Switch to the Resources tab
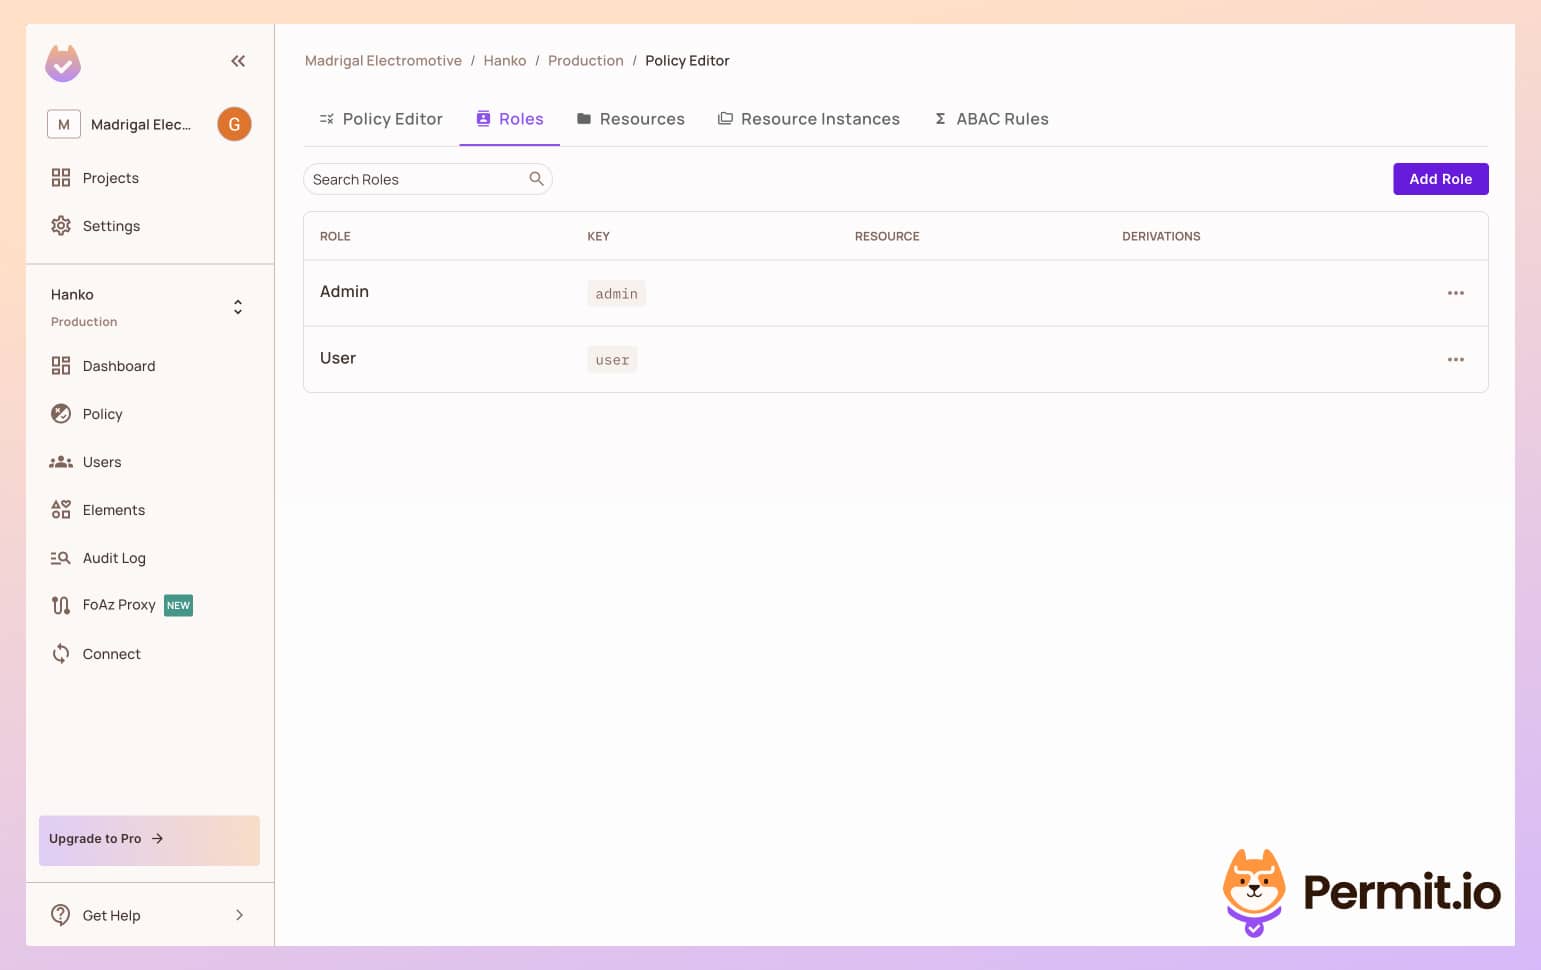 tap(631, 118)
